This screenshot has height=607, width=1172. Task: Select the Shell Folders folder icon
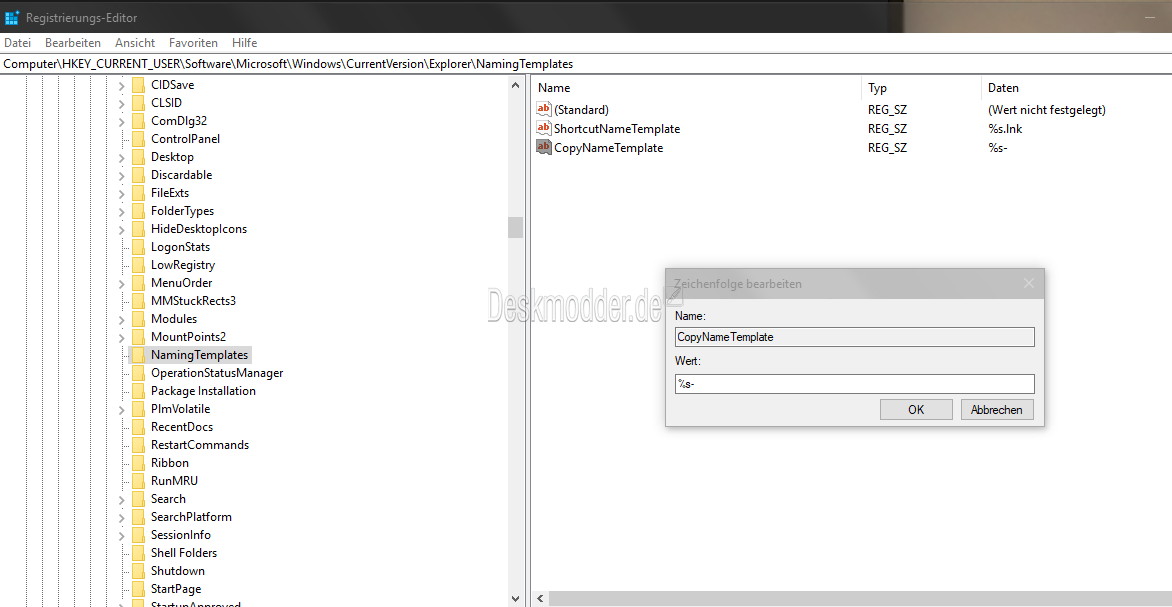click(x=138, y=552)
